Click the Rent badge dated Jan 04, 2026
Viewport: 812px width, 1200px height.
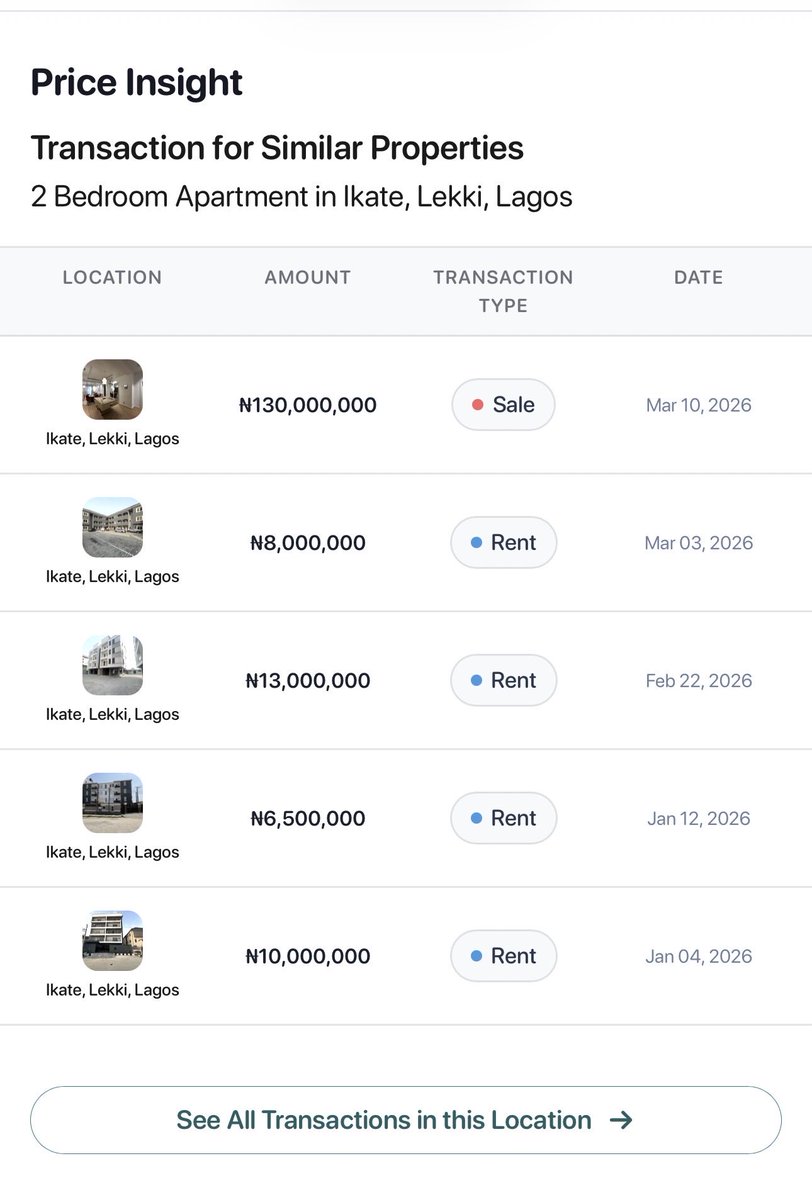click(x=504, y=956)
